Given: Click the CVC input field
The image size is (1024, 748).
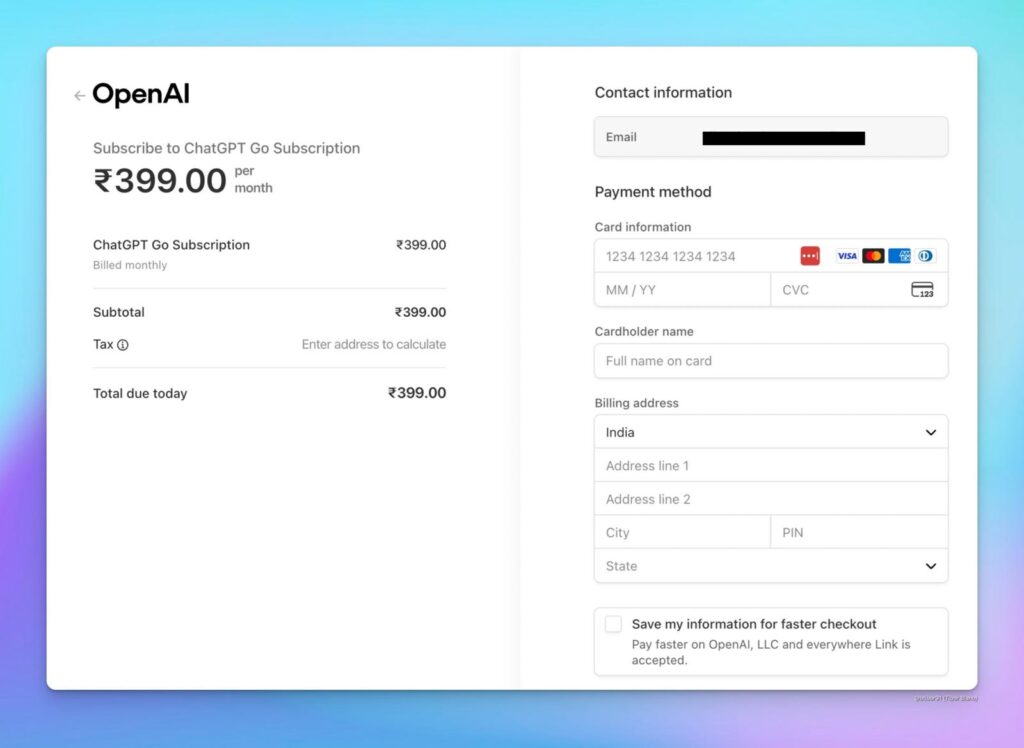Looking at the screenshot, I should click(838, 290).
